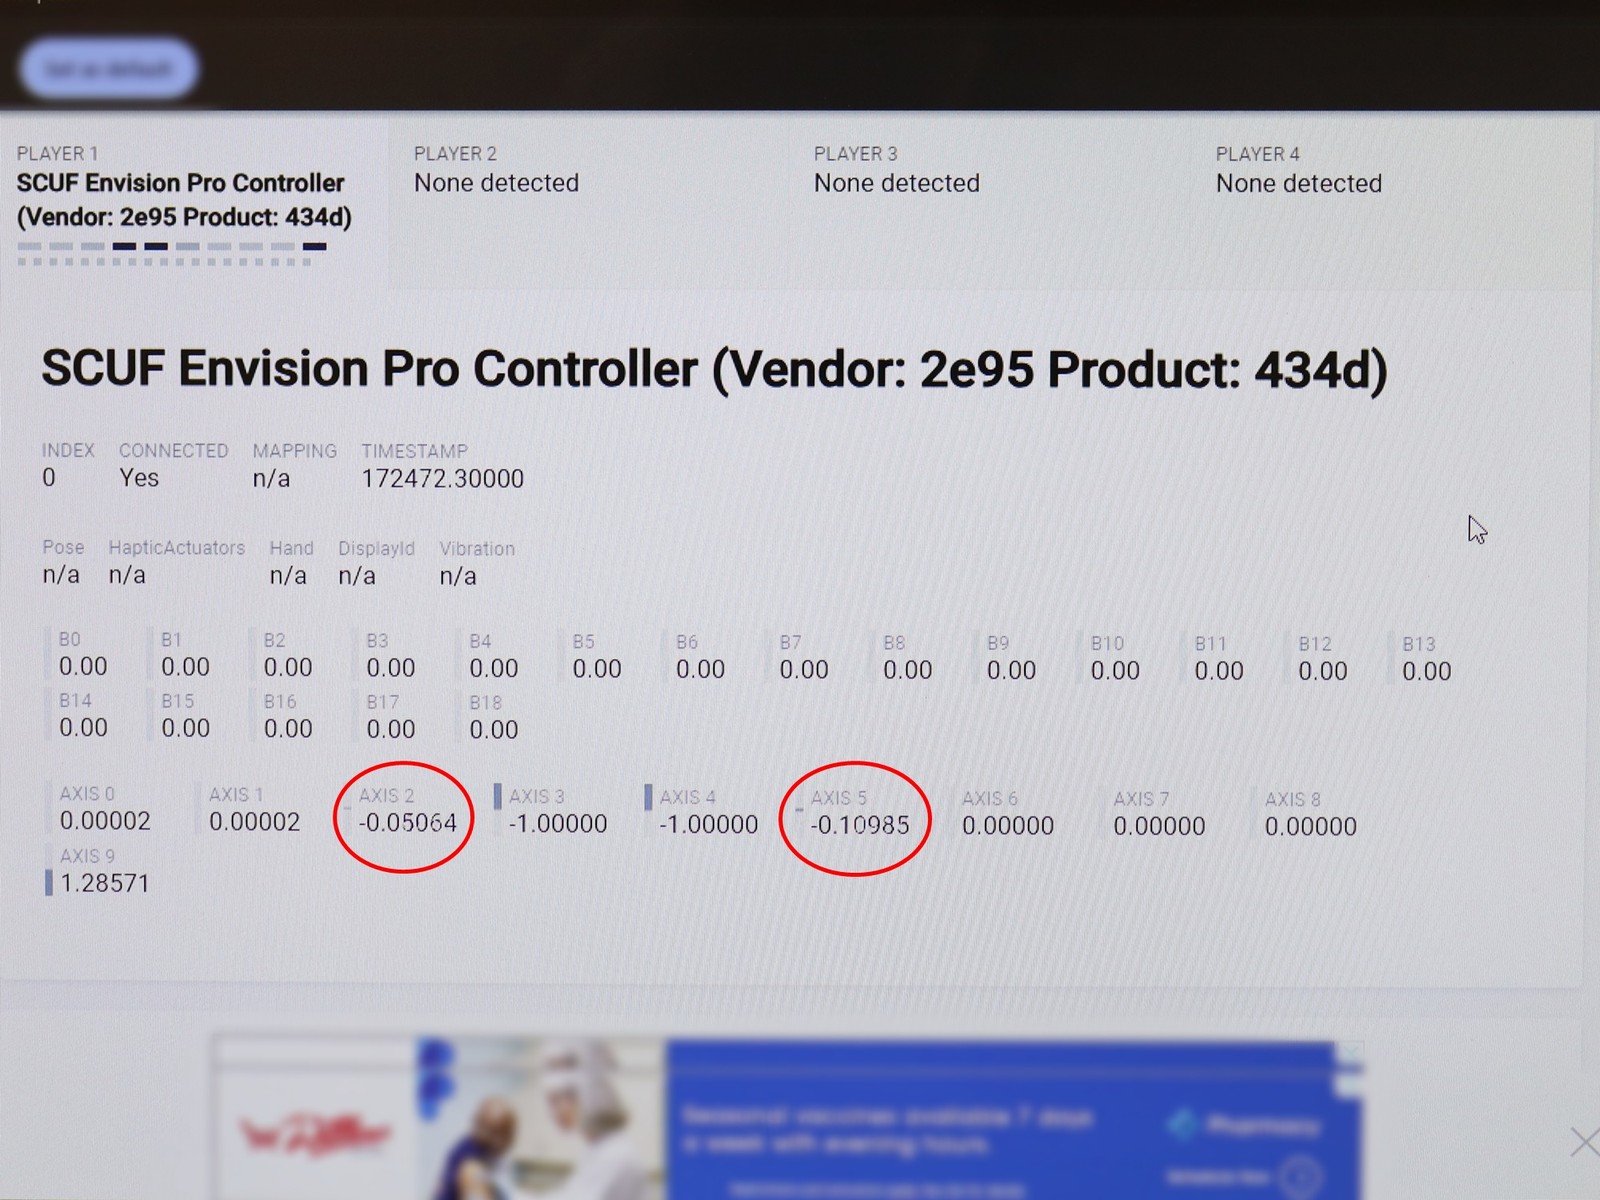Click the AXIS 3 value -1.00000
Viewport: 1600px width, 1200px height.
click(558, 824)
